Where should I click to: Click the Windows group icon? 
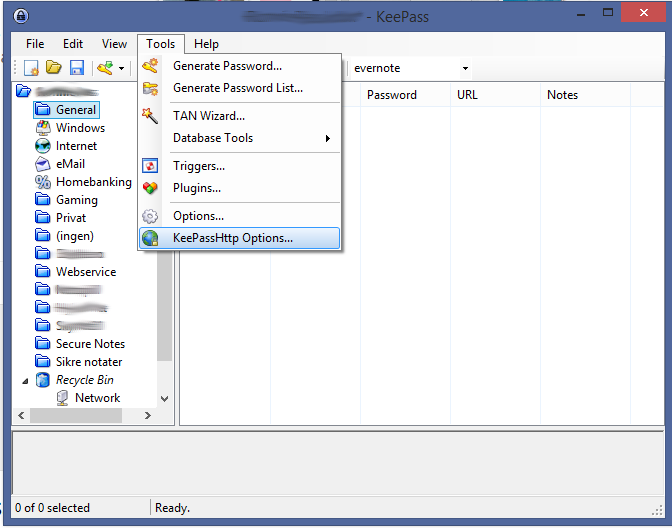coord(42,128)
